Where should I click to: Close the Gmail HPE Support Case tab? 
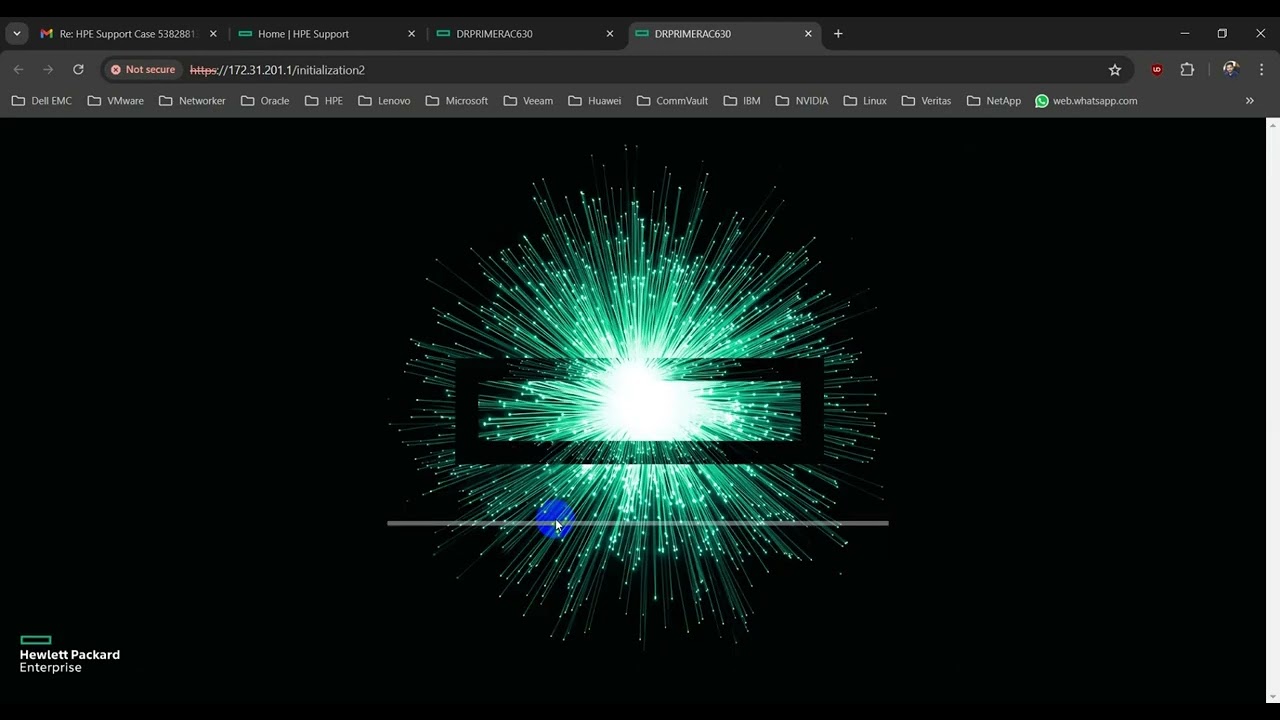pos(213,34)
